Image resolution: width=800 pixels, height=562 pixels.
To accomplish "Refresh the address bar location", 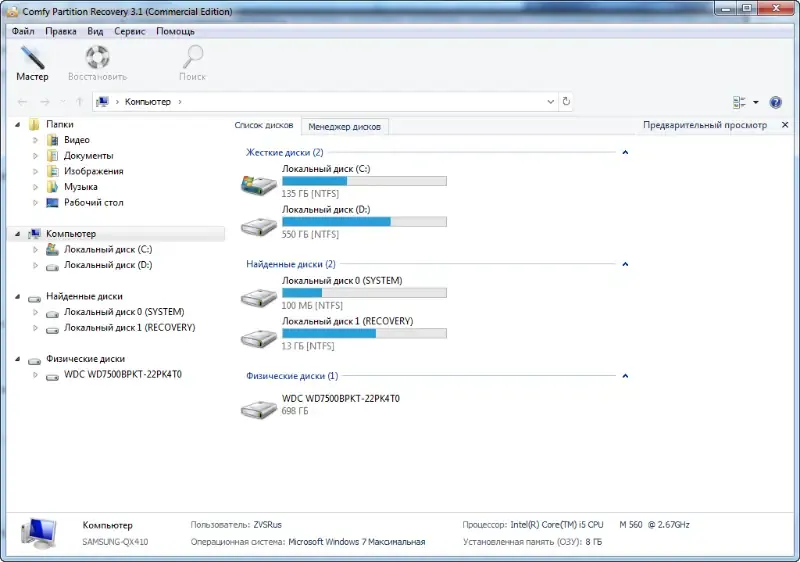I will (x=566, y=101).
